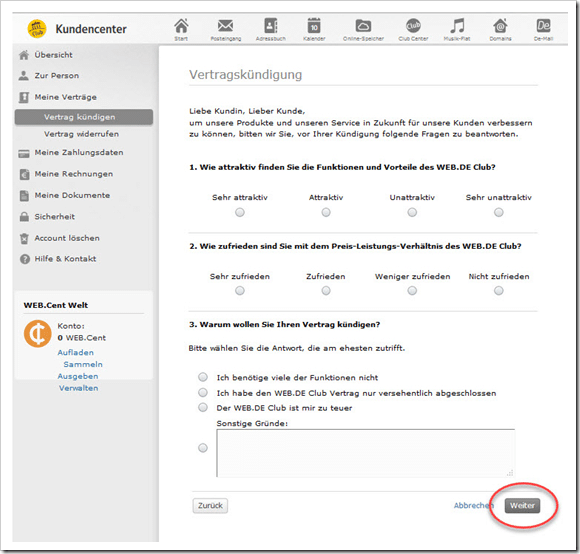Image resolution: width=580 pixels, height=554 pixels.
Task: Select Vertrag kündigen submenu item
Action: pyautogui.click(x=84, y=117)
